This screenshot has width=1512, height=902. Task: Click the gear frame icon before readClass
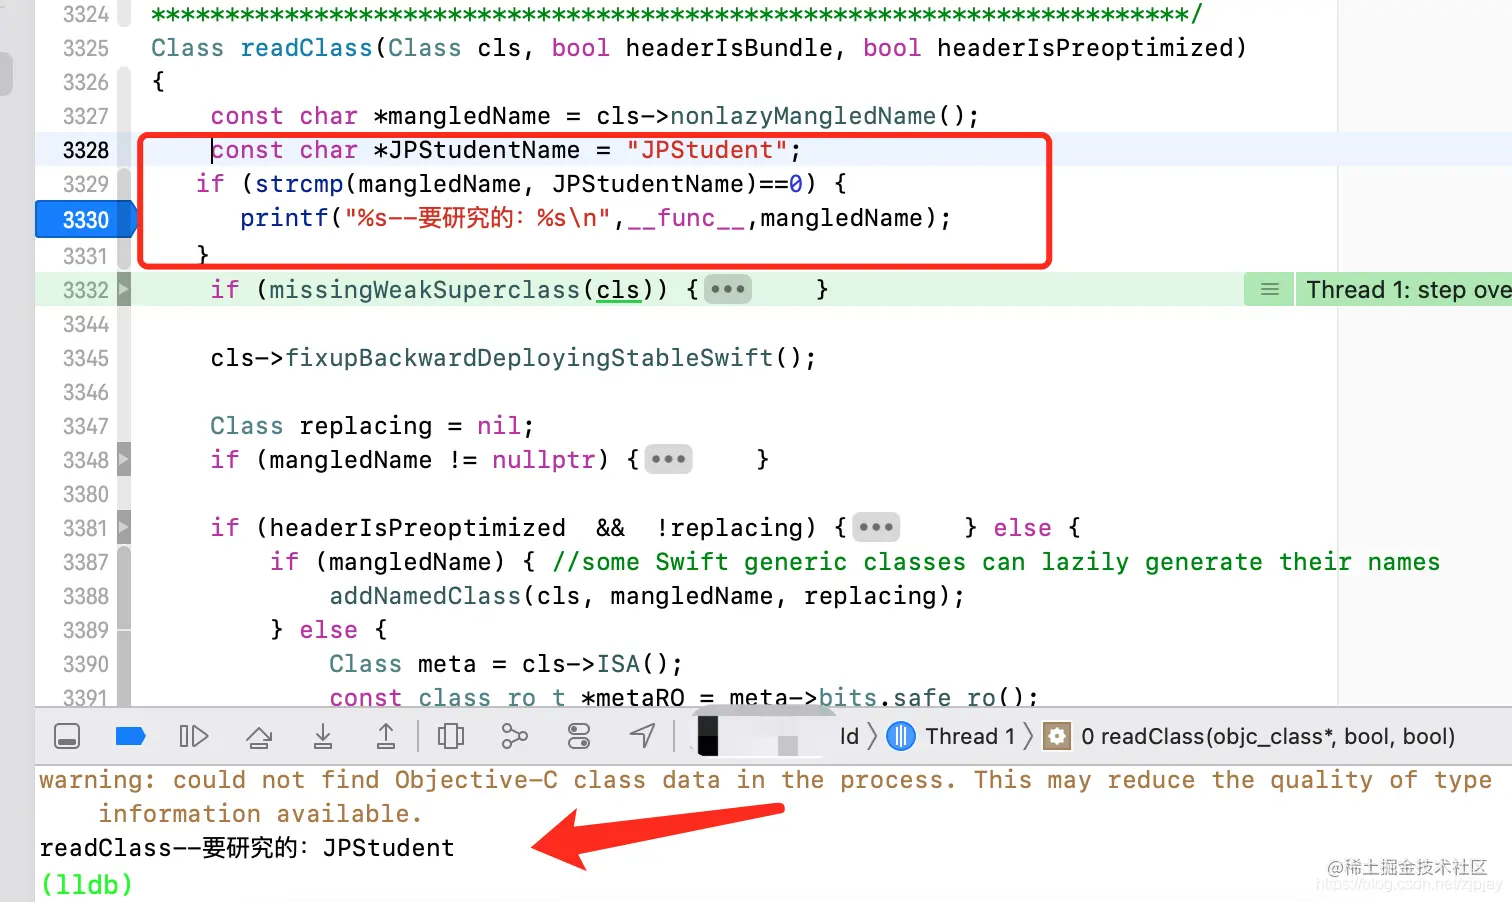coord(1056,737)
